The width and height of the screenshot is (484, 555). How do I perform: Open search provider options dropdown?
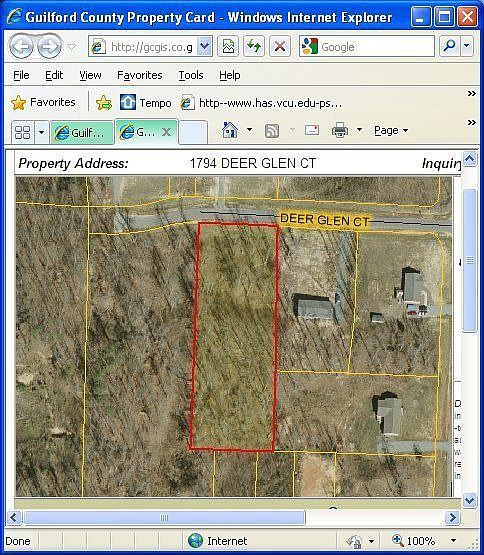(467, 46)
